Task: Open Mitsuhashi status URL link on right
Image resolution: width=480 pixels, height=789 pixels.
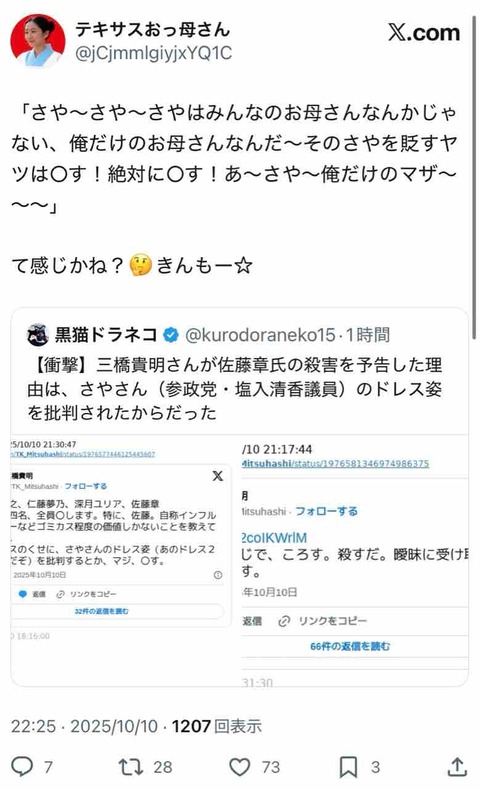Action: (336, 463)
